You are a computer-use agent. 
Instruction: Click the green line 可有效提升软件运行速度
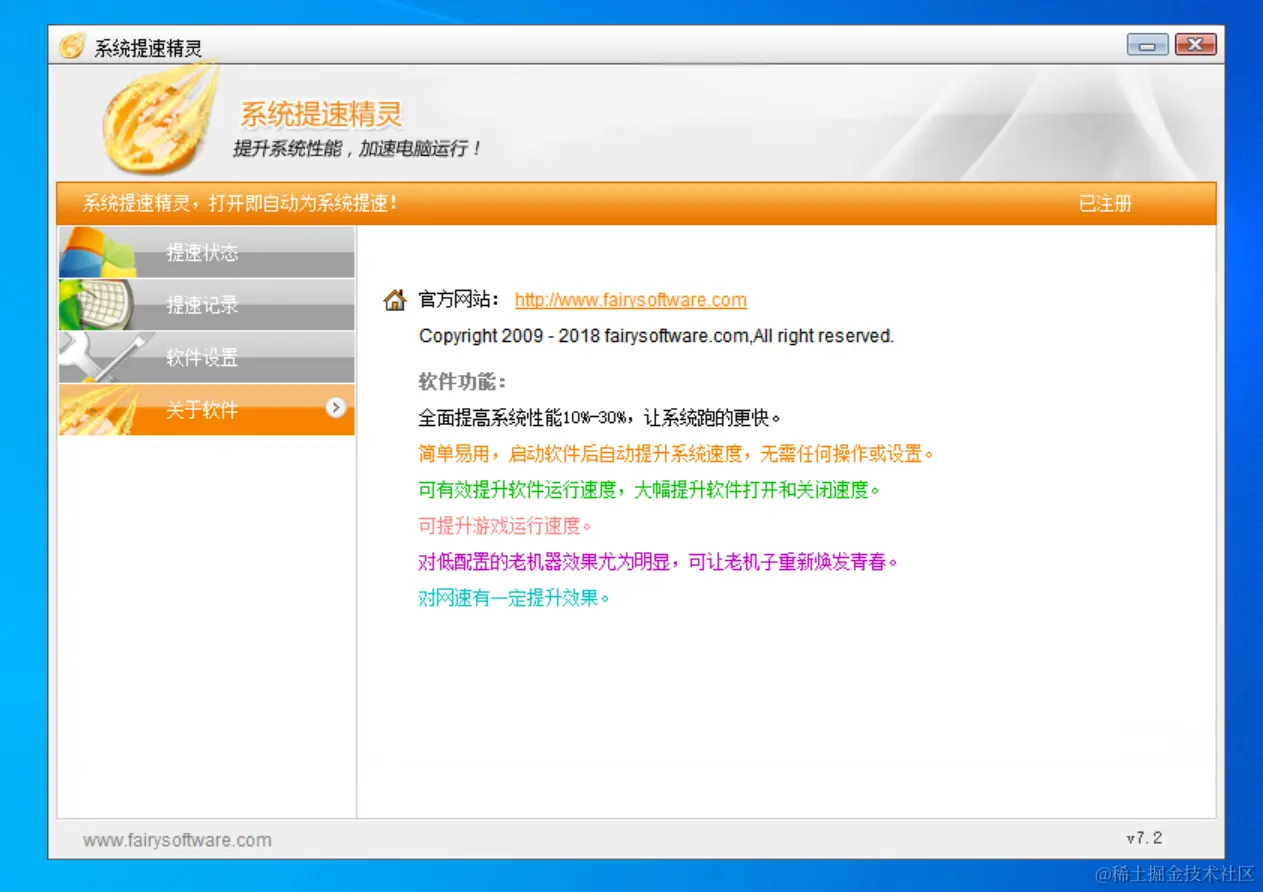coord(650,490)
